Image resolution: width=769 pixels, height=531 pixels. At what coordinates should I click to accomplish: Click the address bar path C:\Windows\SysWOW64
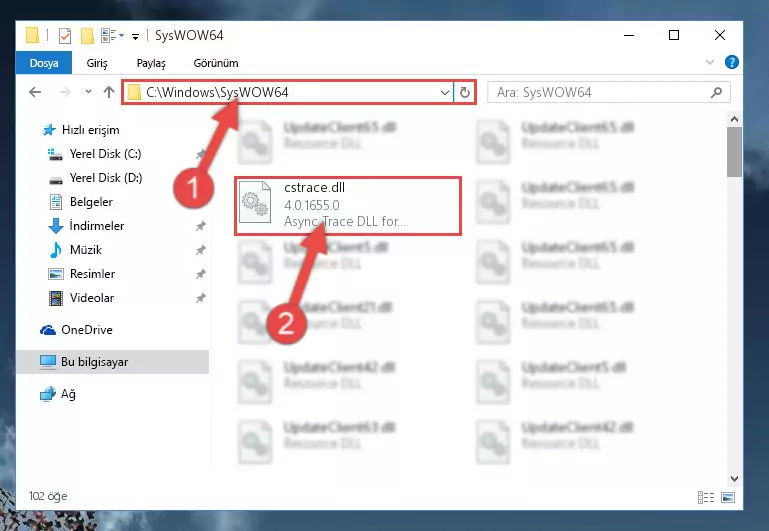point(217,92)
